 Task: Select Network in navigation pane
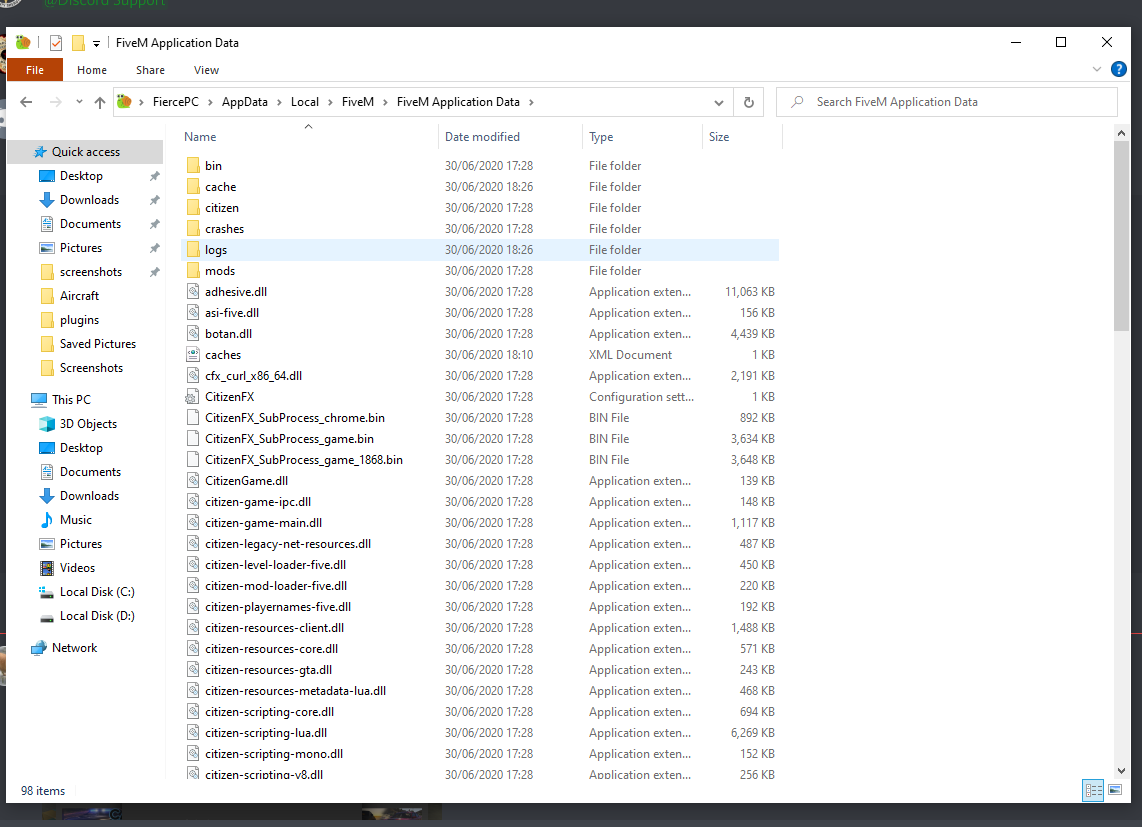[74, 648]
